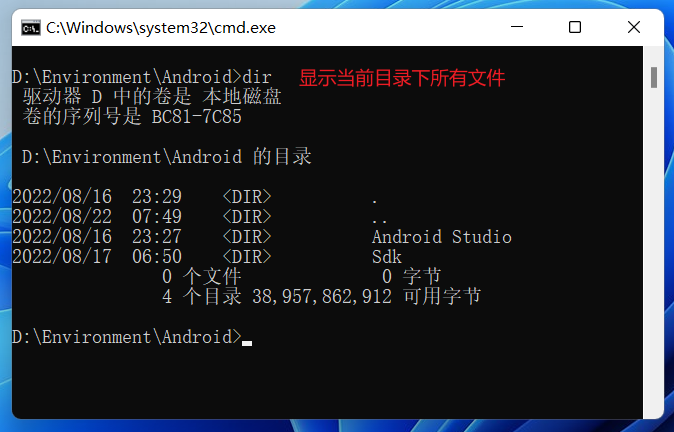This screenshot has height=432, width=674.
Task: Maximize the cmd.exe window
Action: click(x=575, y=27)
